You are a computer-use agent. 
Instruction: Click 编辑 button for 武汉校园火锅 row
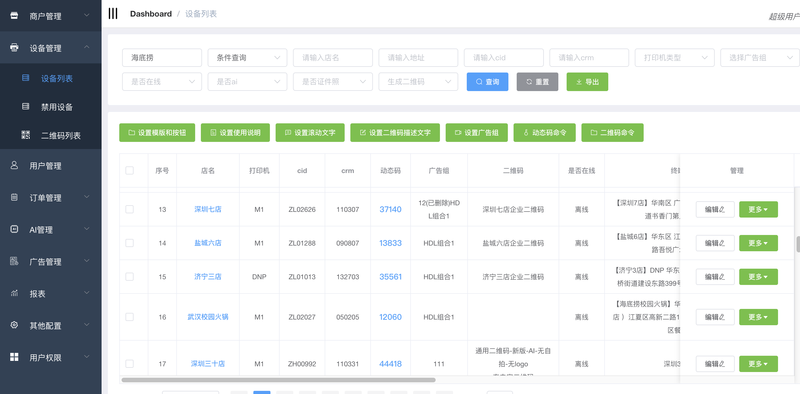click(x=715, y=317)
